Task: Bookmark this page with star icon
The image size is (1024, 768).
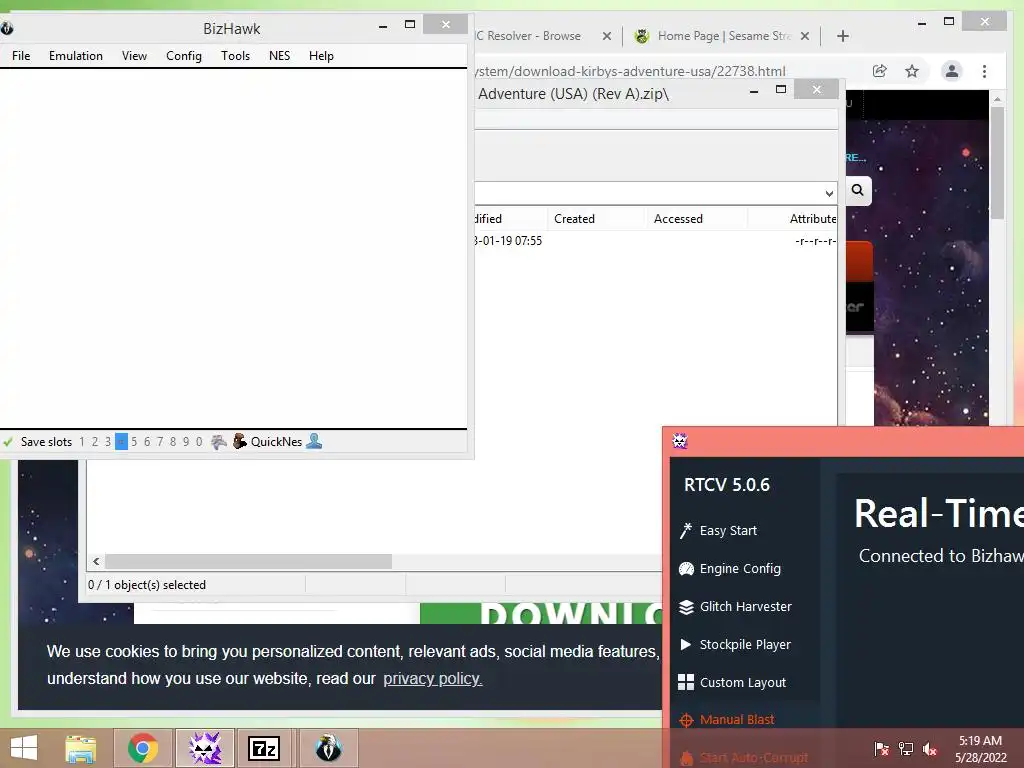Action: (x=912, y=71)
